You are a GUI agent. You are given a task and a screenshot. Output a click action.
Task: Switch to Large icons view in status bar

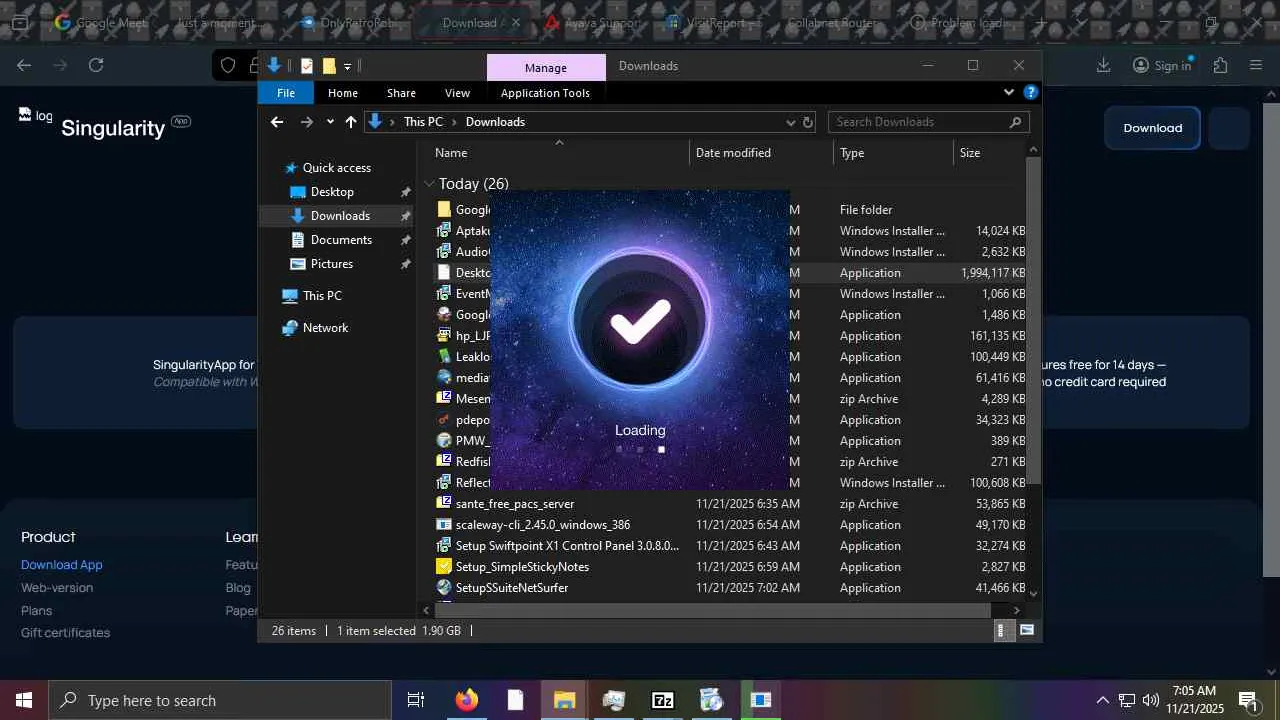1026,631
